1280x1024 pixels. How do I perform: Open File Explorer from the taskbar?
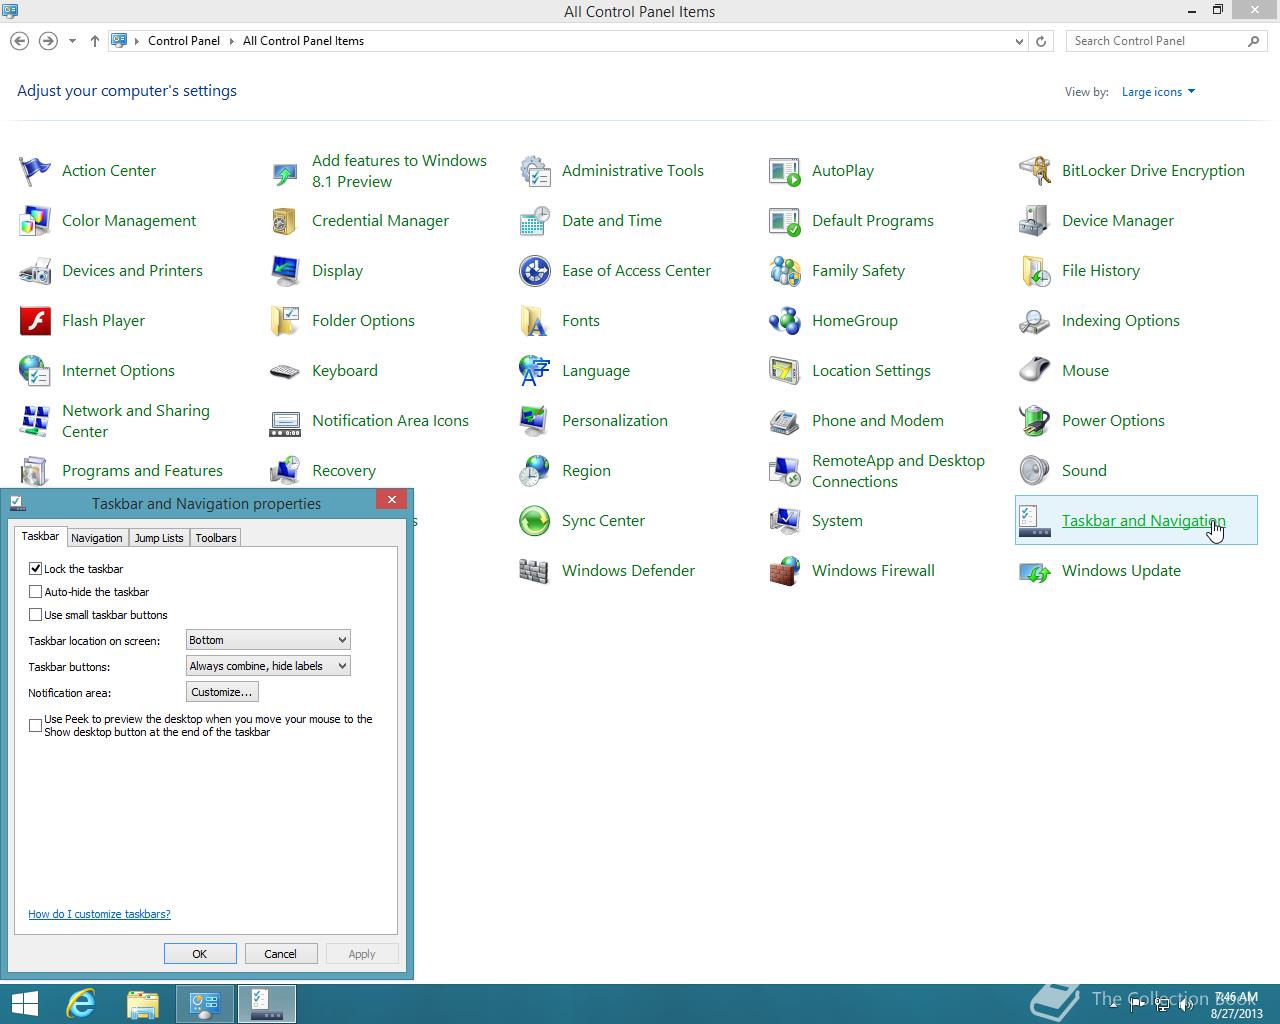143,1004
